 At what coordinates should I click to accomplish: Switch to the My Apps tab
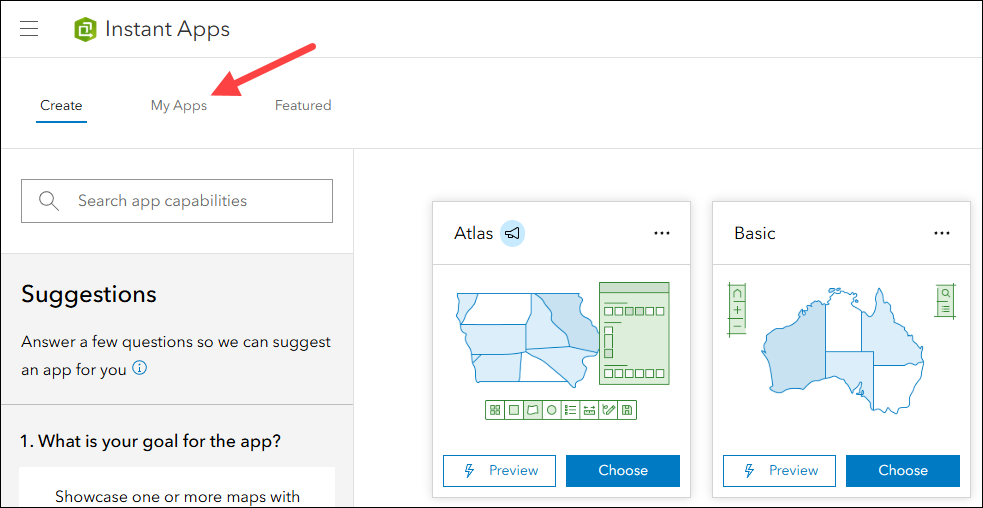pyautogui.click(x=179, y=105)
